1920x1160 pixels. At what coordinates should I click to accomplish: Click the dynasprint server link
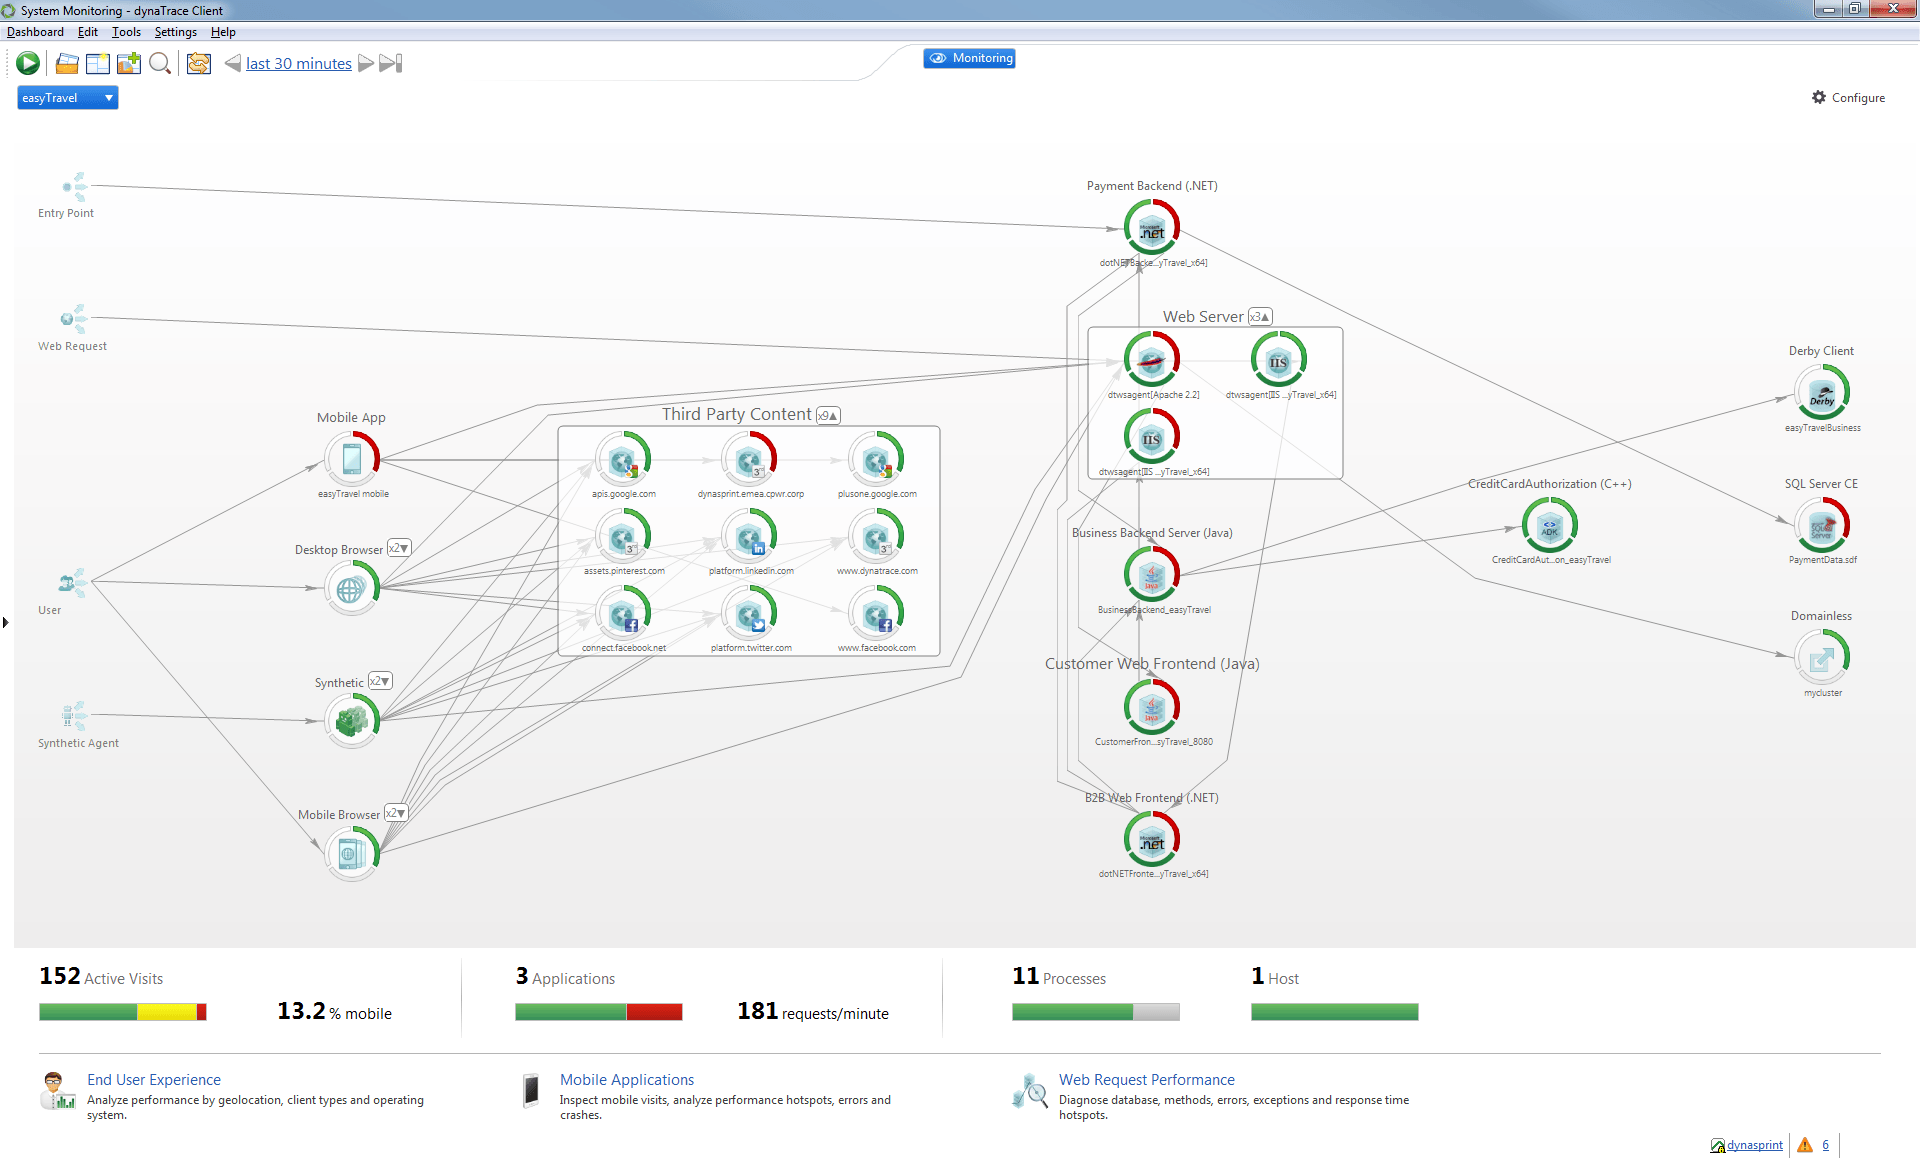tap(1755, 1145)
